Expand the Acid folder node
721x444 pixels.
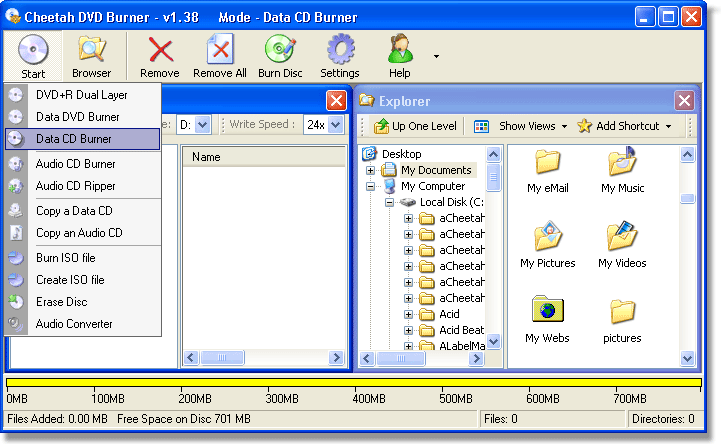point(408,314)
